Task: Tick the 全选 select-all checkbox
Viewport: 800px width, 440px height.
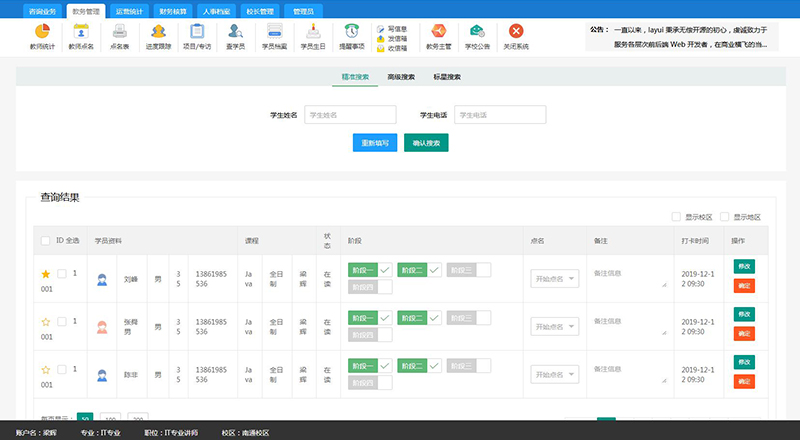Action: 45,241
